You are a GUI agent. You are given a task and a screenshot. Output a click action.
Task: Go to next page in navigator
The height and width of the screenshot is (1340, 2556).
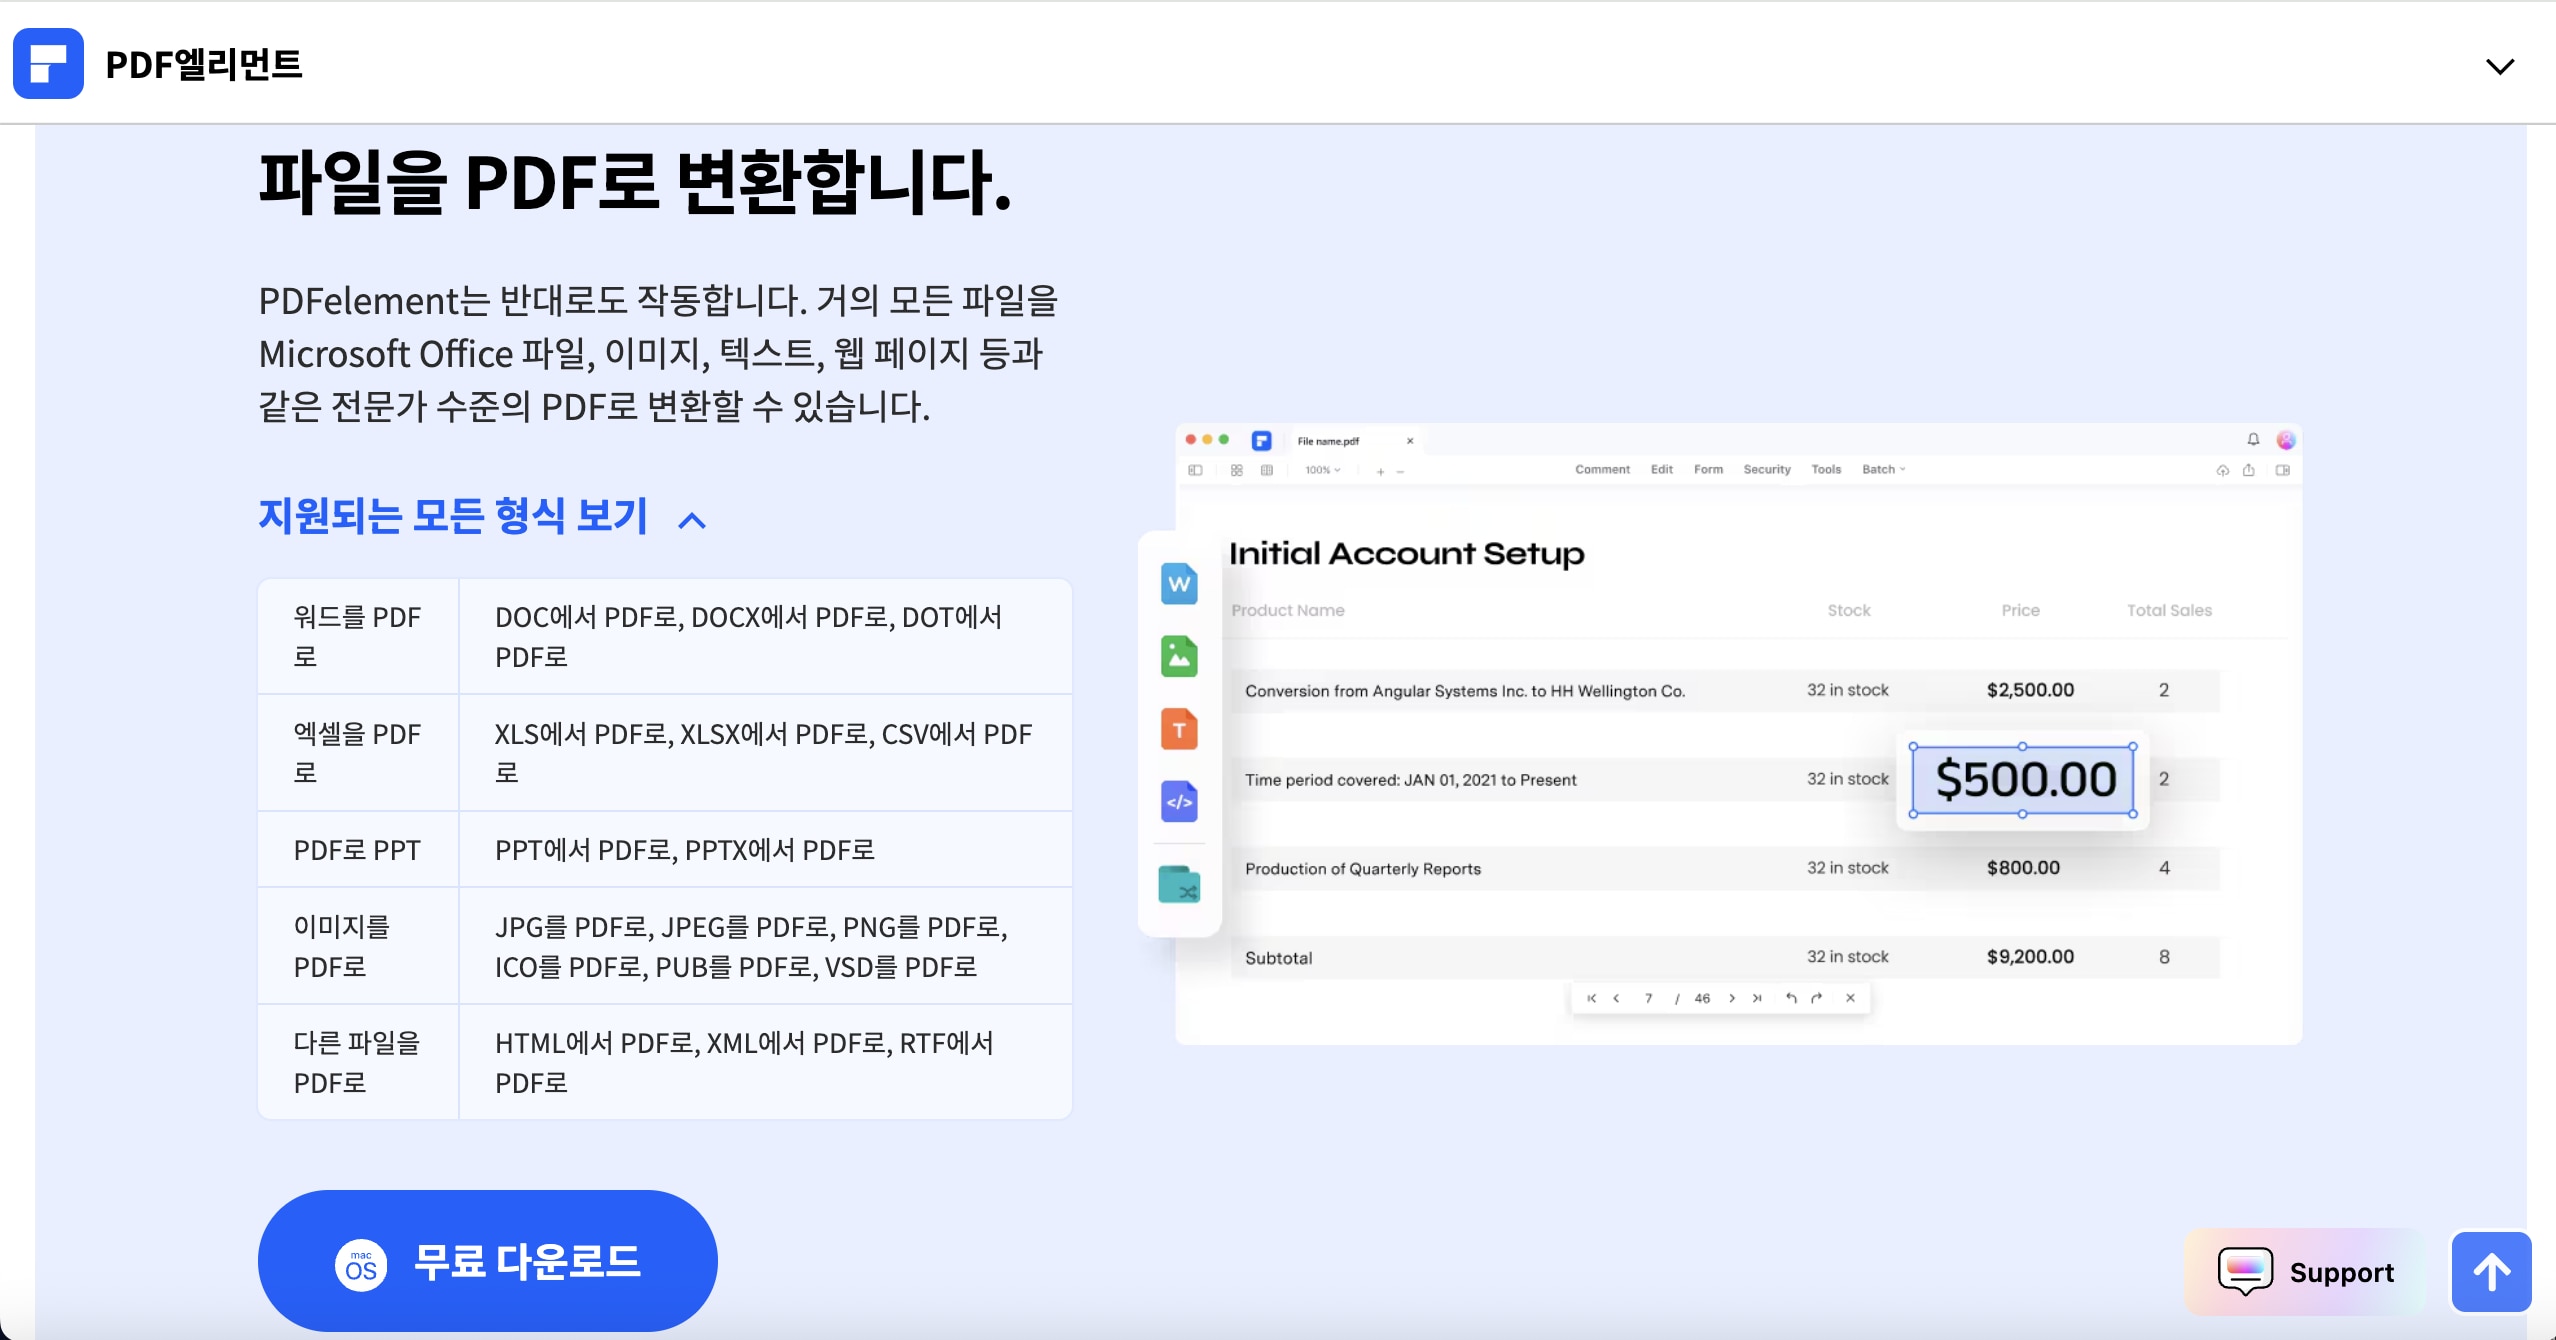click(x=1732, y=998)
